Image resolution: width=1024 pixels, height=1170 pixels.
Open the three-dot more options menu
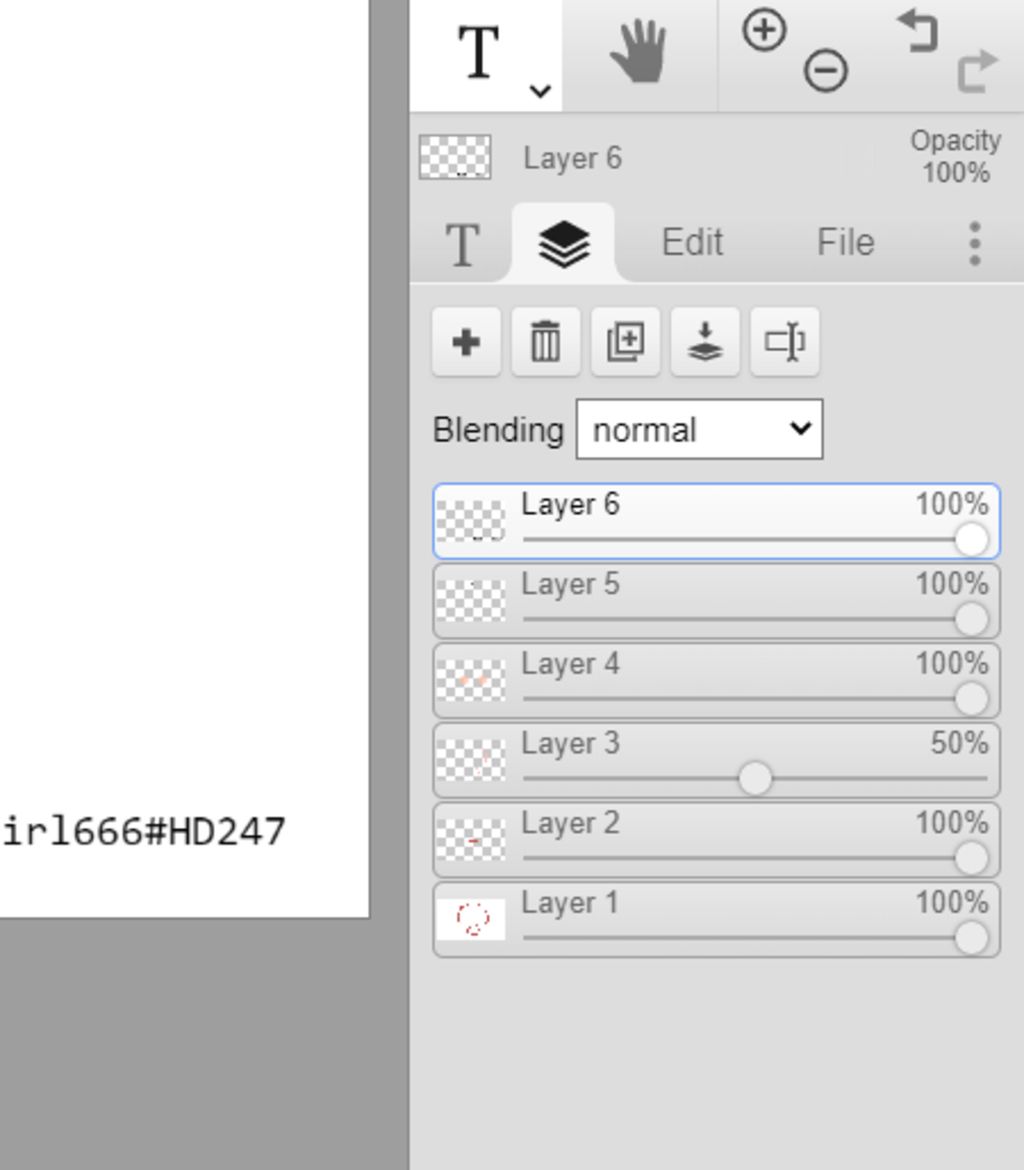[975, 243]
